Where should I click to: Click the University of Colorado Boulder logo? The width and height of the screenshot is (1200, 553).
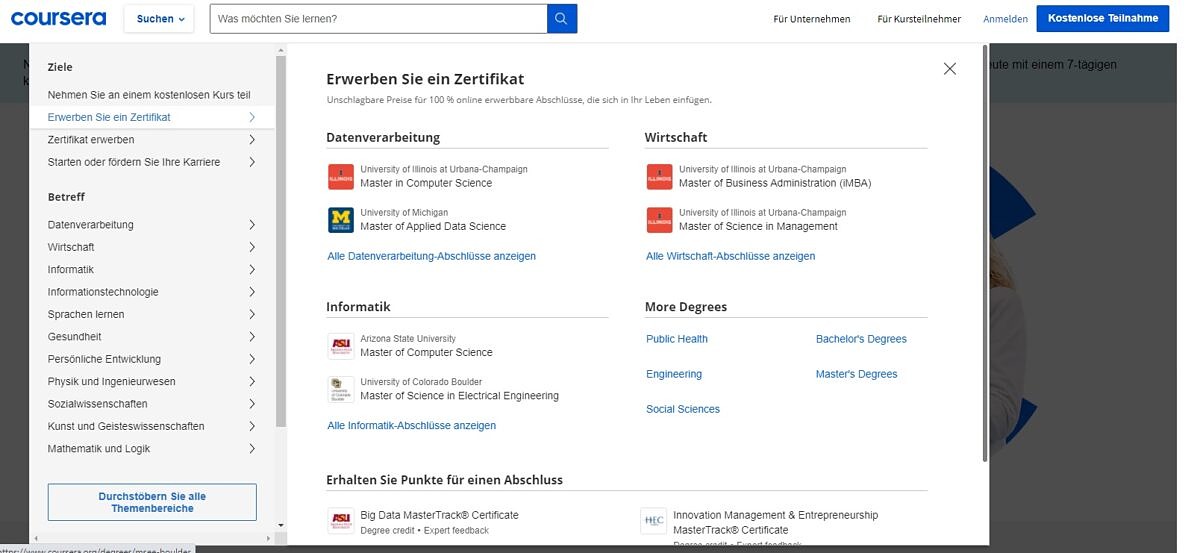click(x=341, y=389)
